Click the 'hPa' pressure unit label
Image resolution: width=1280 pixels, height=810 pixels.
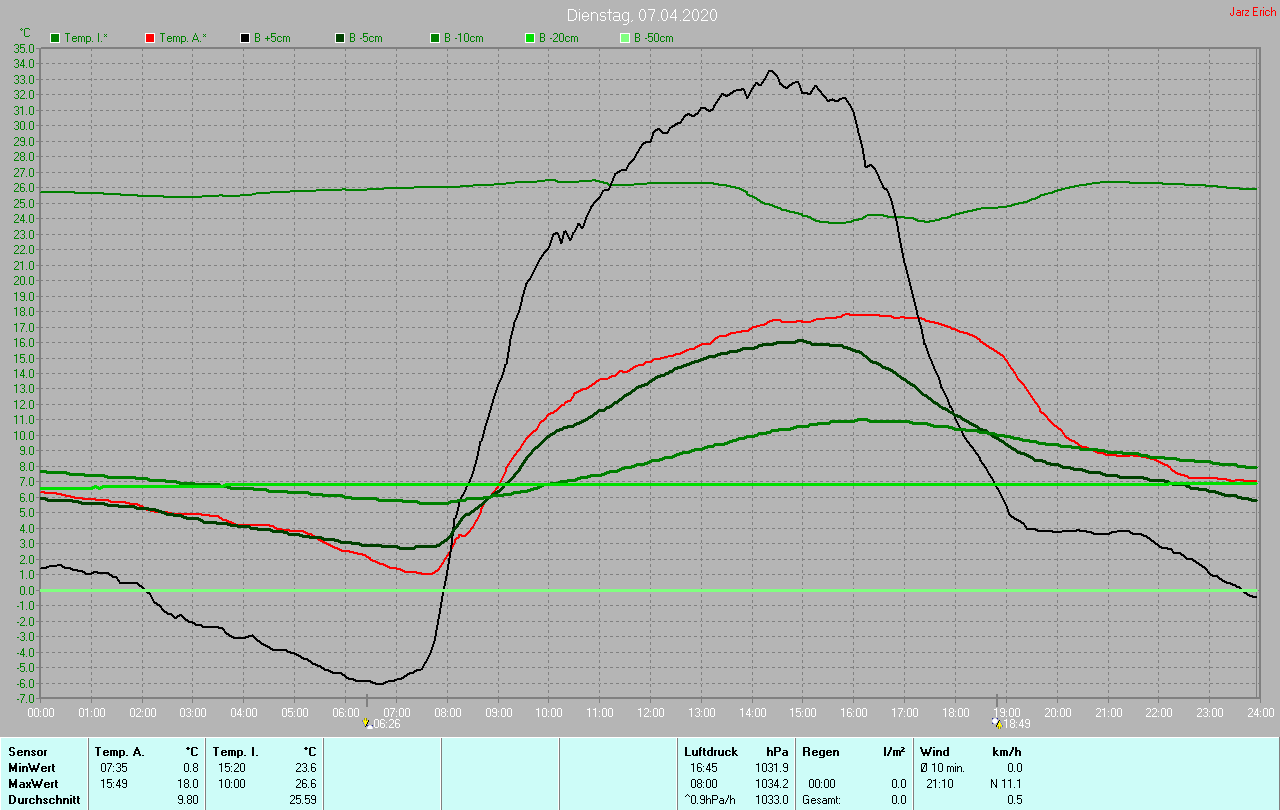[778, 751]
